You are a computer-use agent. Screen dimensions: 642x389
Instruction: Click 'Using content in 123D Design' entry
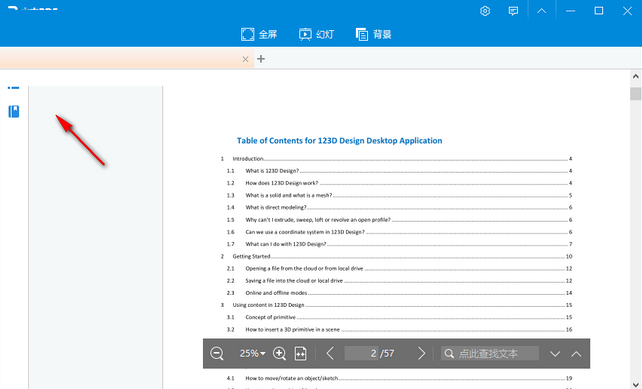[x=396, y=305]
